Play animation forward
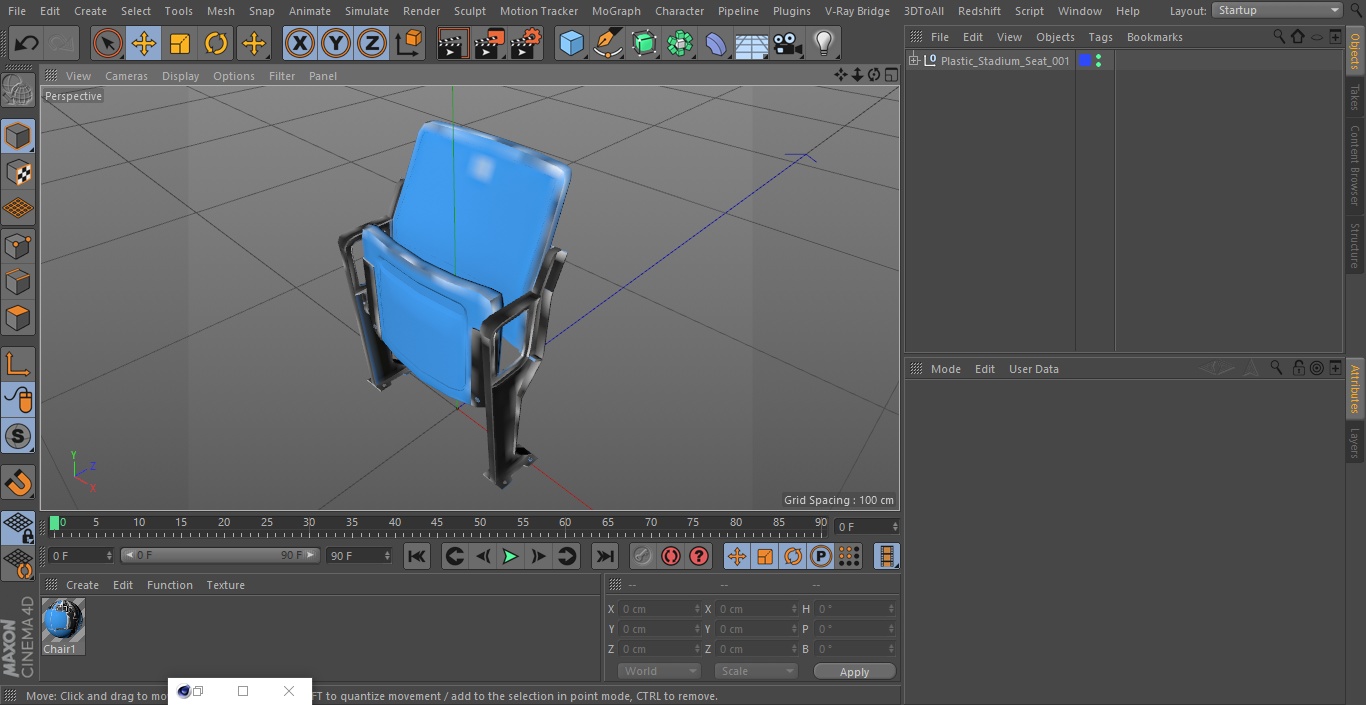Viewport: 1366px width, 705px height. 510,556
